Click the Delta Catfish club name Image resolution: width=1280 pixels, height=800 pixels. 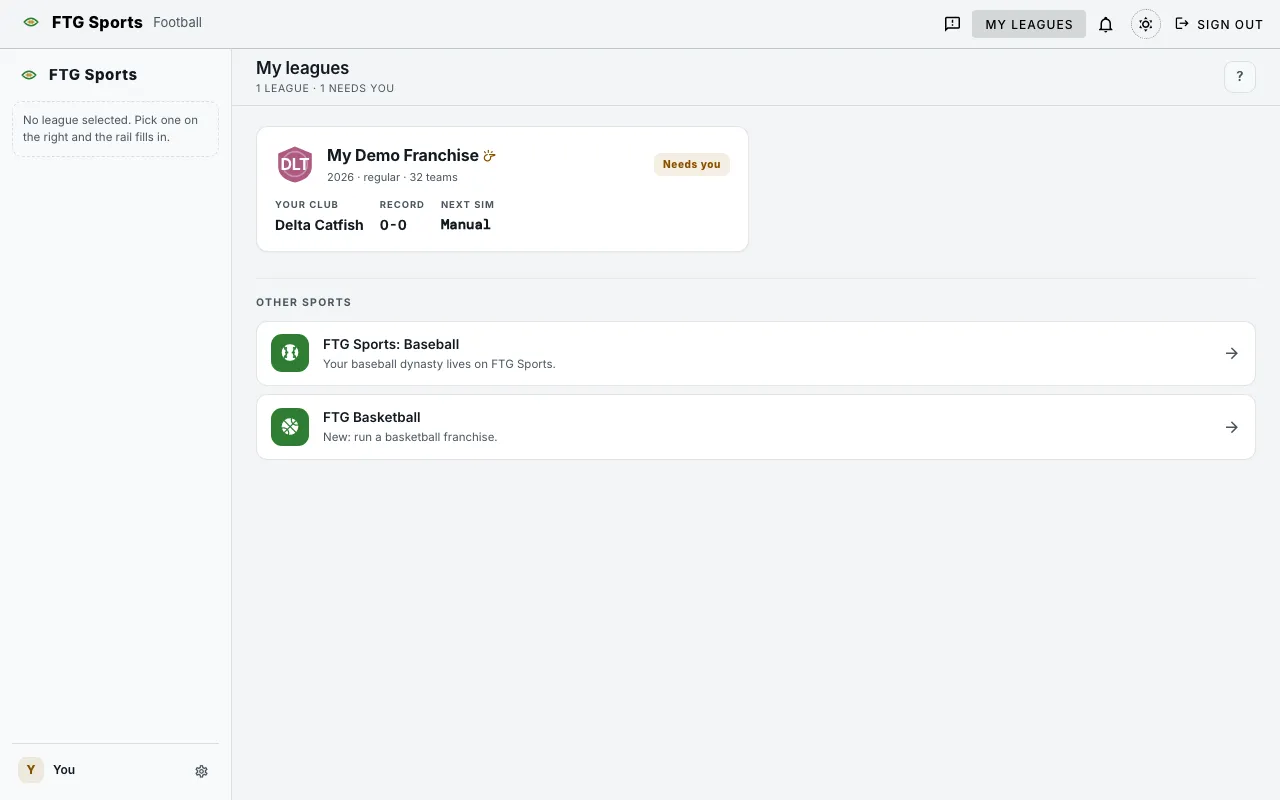point(319,225)
